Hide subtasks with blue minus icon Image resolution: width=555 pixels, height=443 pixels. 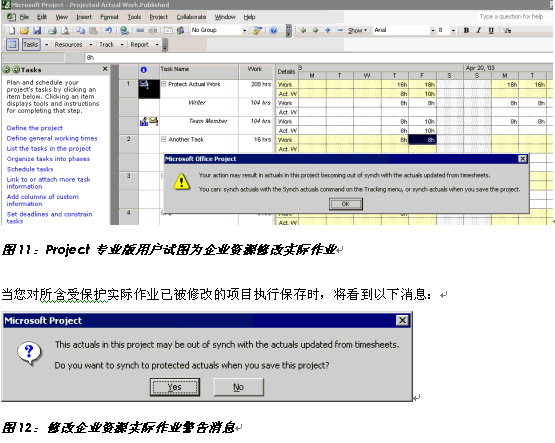(340, 30)
